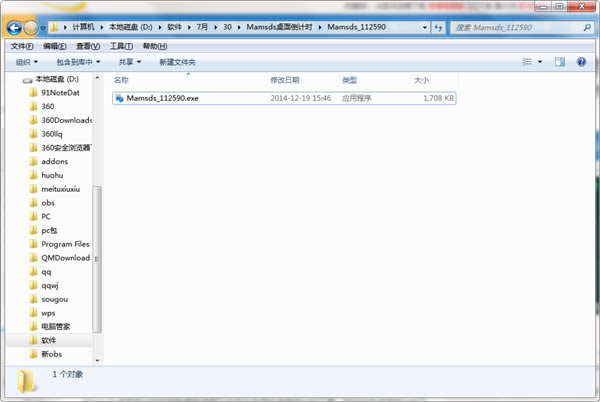Open the folder named just obs in the tree
Image resolution: width=600 pixels, height=402 pixels.
[x=42, y=203]
